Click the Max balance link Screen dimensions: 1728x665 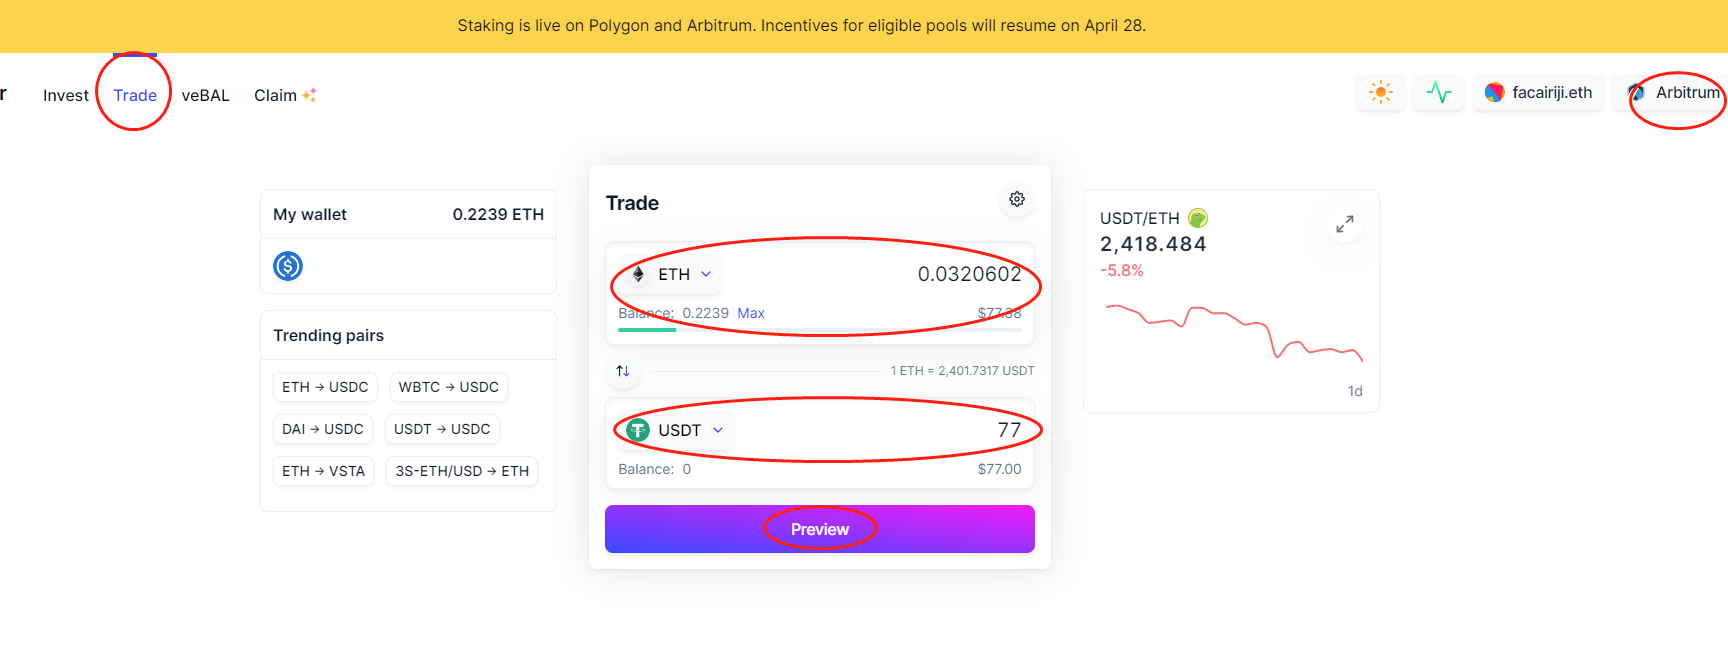tap(751, 313)
